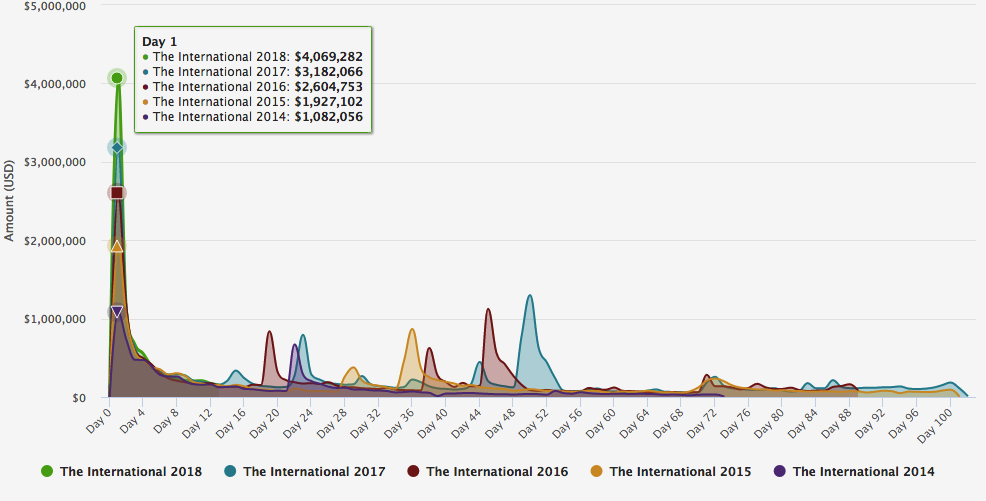Click the maroon 2016 peak near Day 45
Image resolution: width=986 pixels, height=501 pixels.
tap(488, 309)
